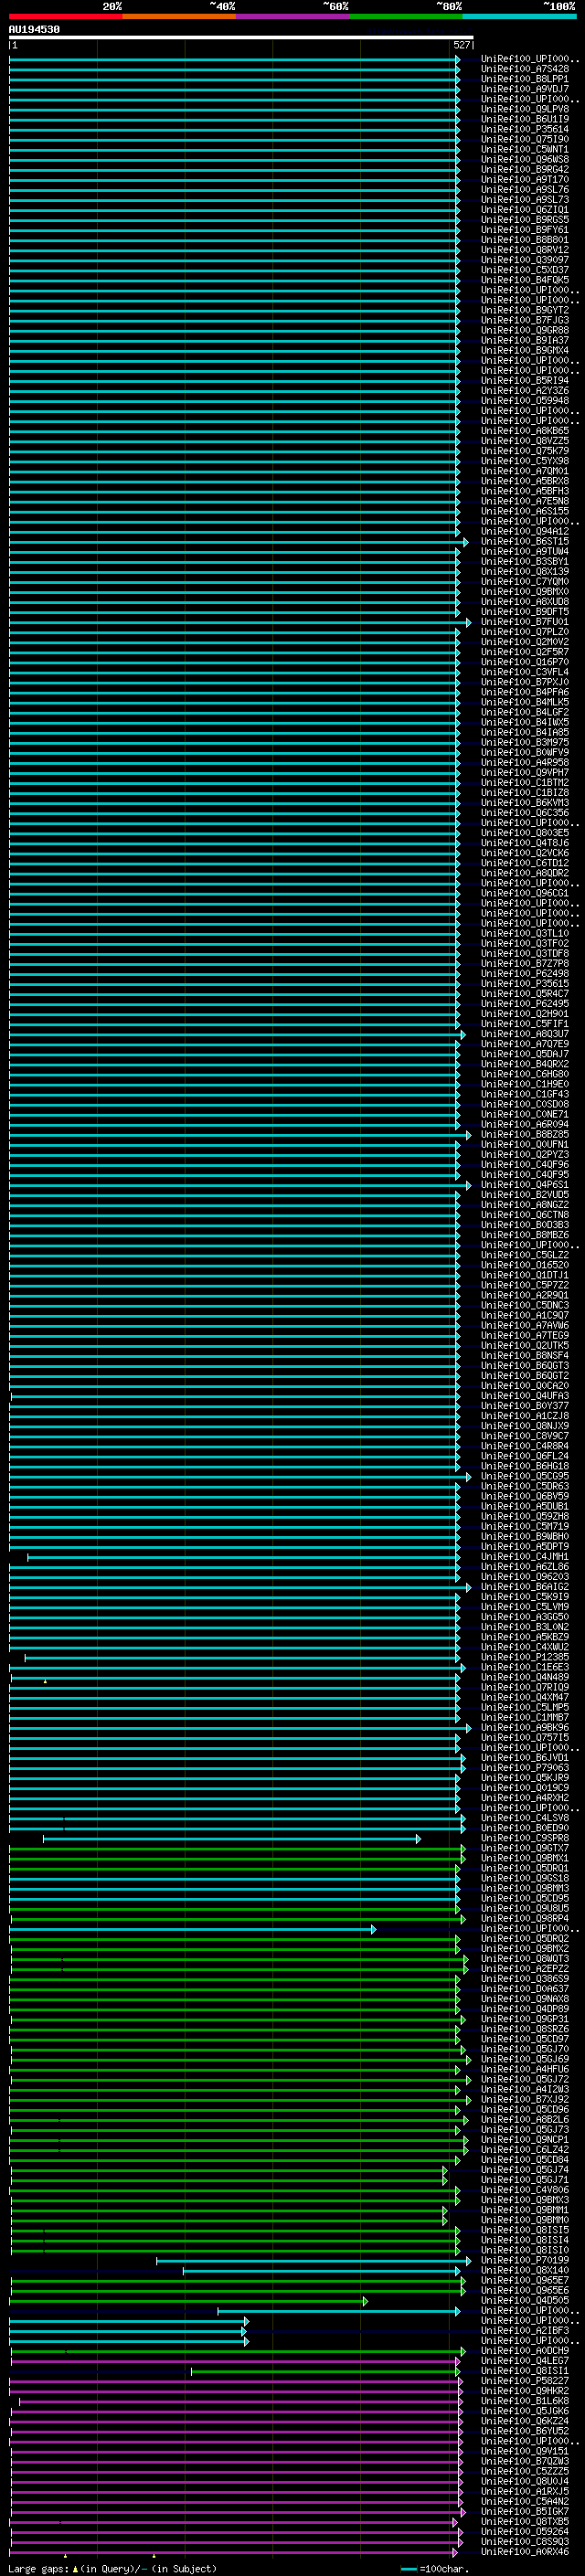Screen dimensions: 585x2576
Task: Click hit label UniRef100_P58227
Action: (x=525, y=2380)
